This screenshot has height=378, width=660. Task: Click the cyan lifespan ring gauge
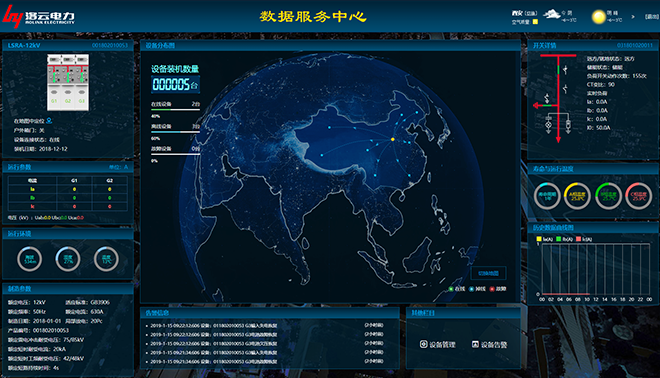(x=547, y=196)
